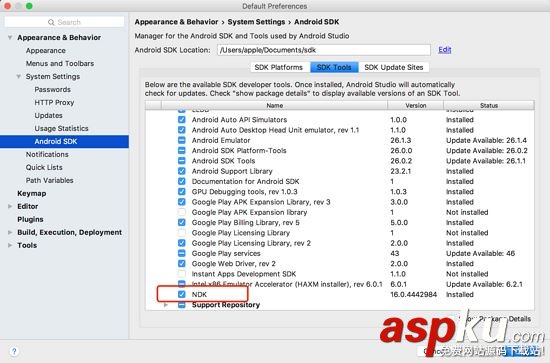This screenshot has height=363, width=550.
Task: Toggle GPU Debugging tools checkbox
Action: [181, 192]
